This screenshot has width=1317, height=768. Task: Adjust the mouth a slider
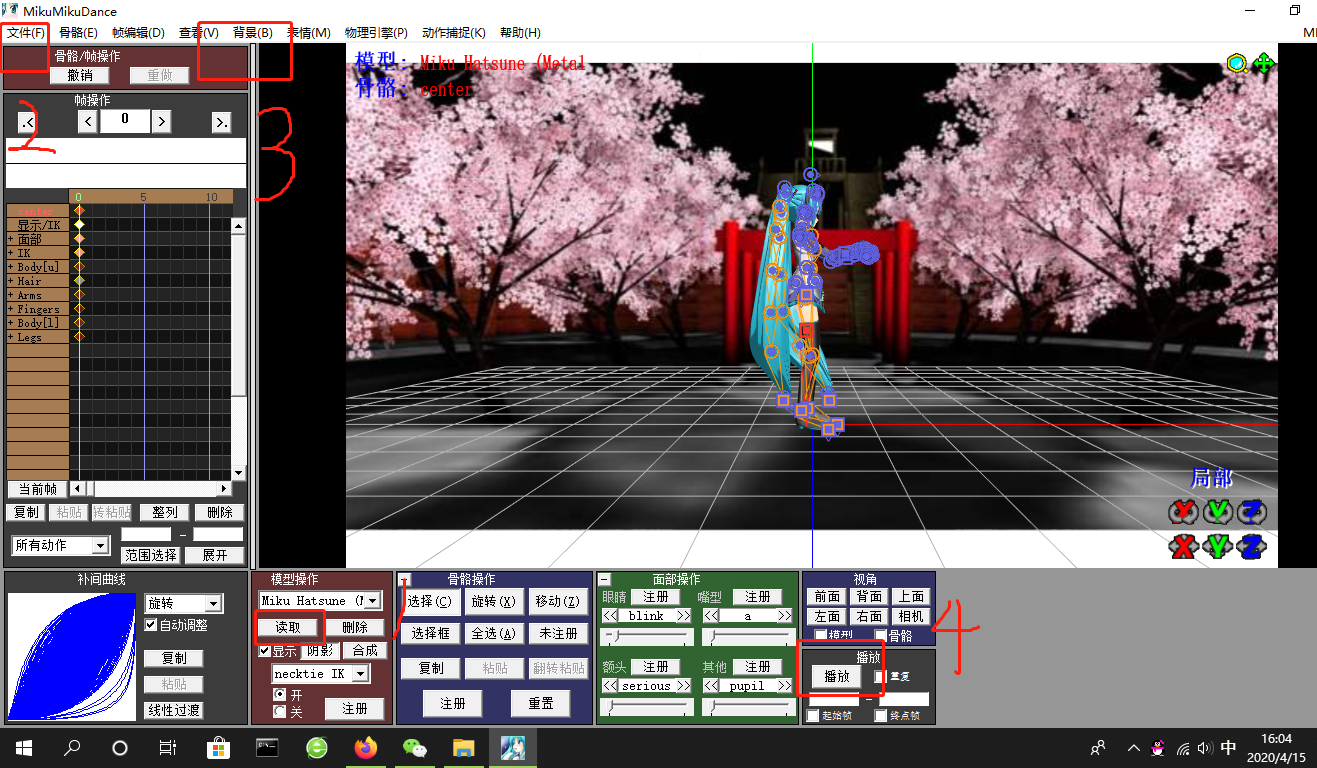point(748,637)
